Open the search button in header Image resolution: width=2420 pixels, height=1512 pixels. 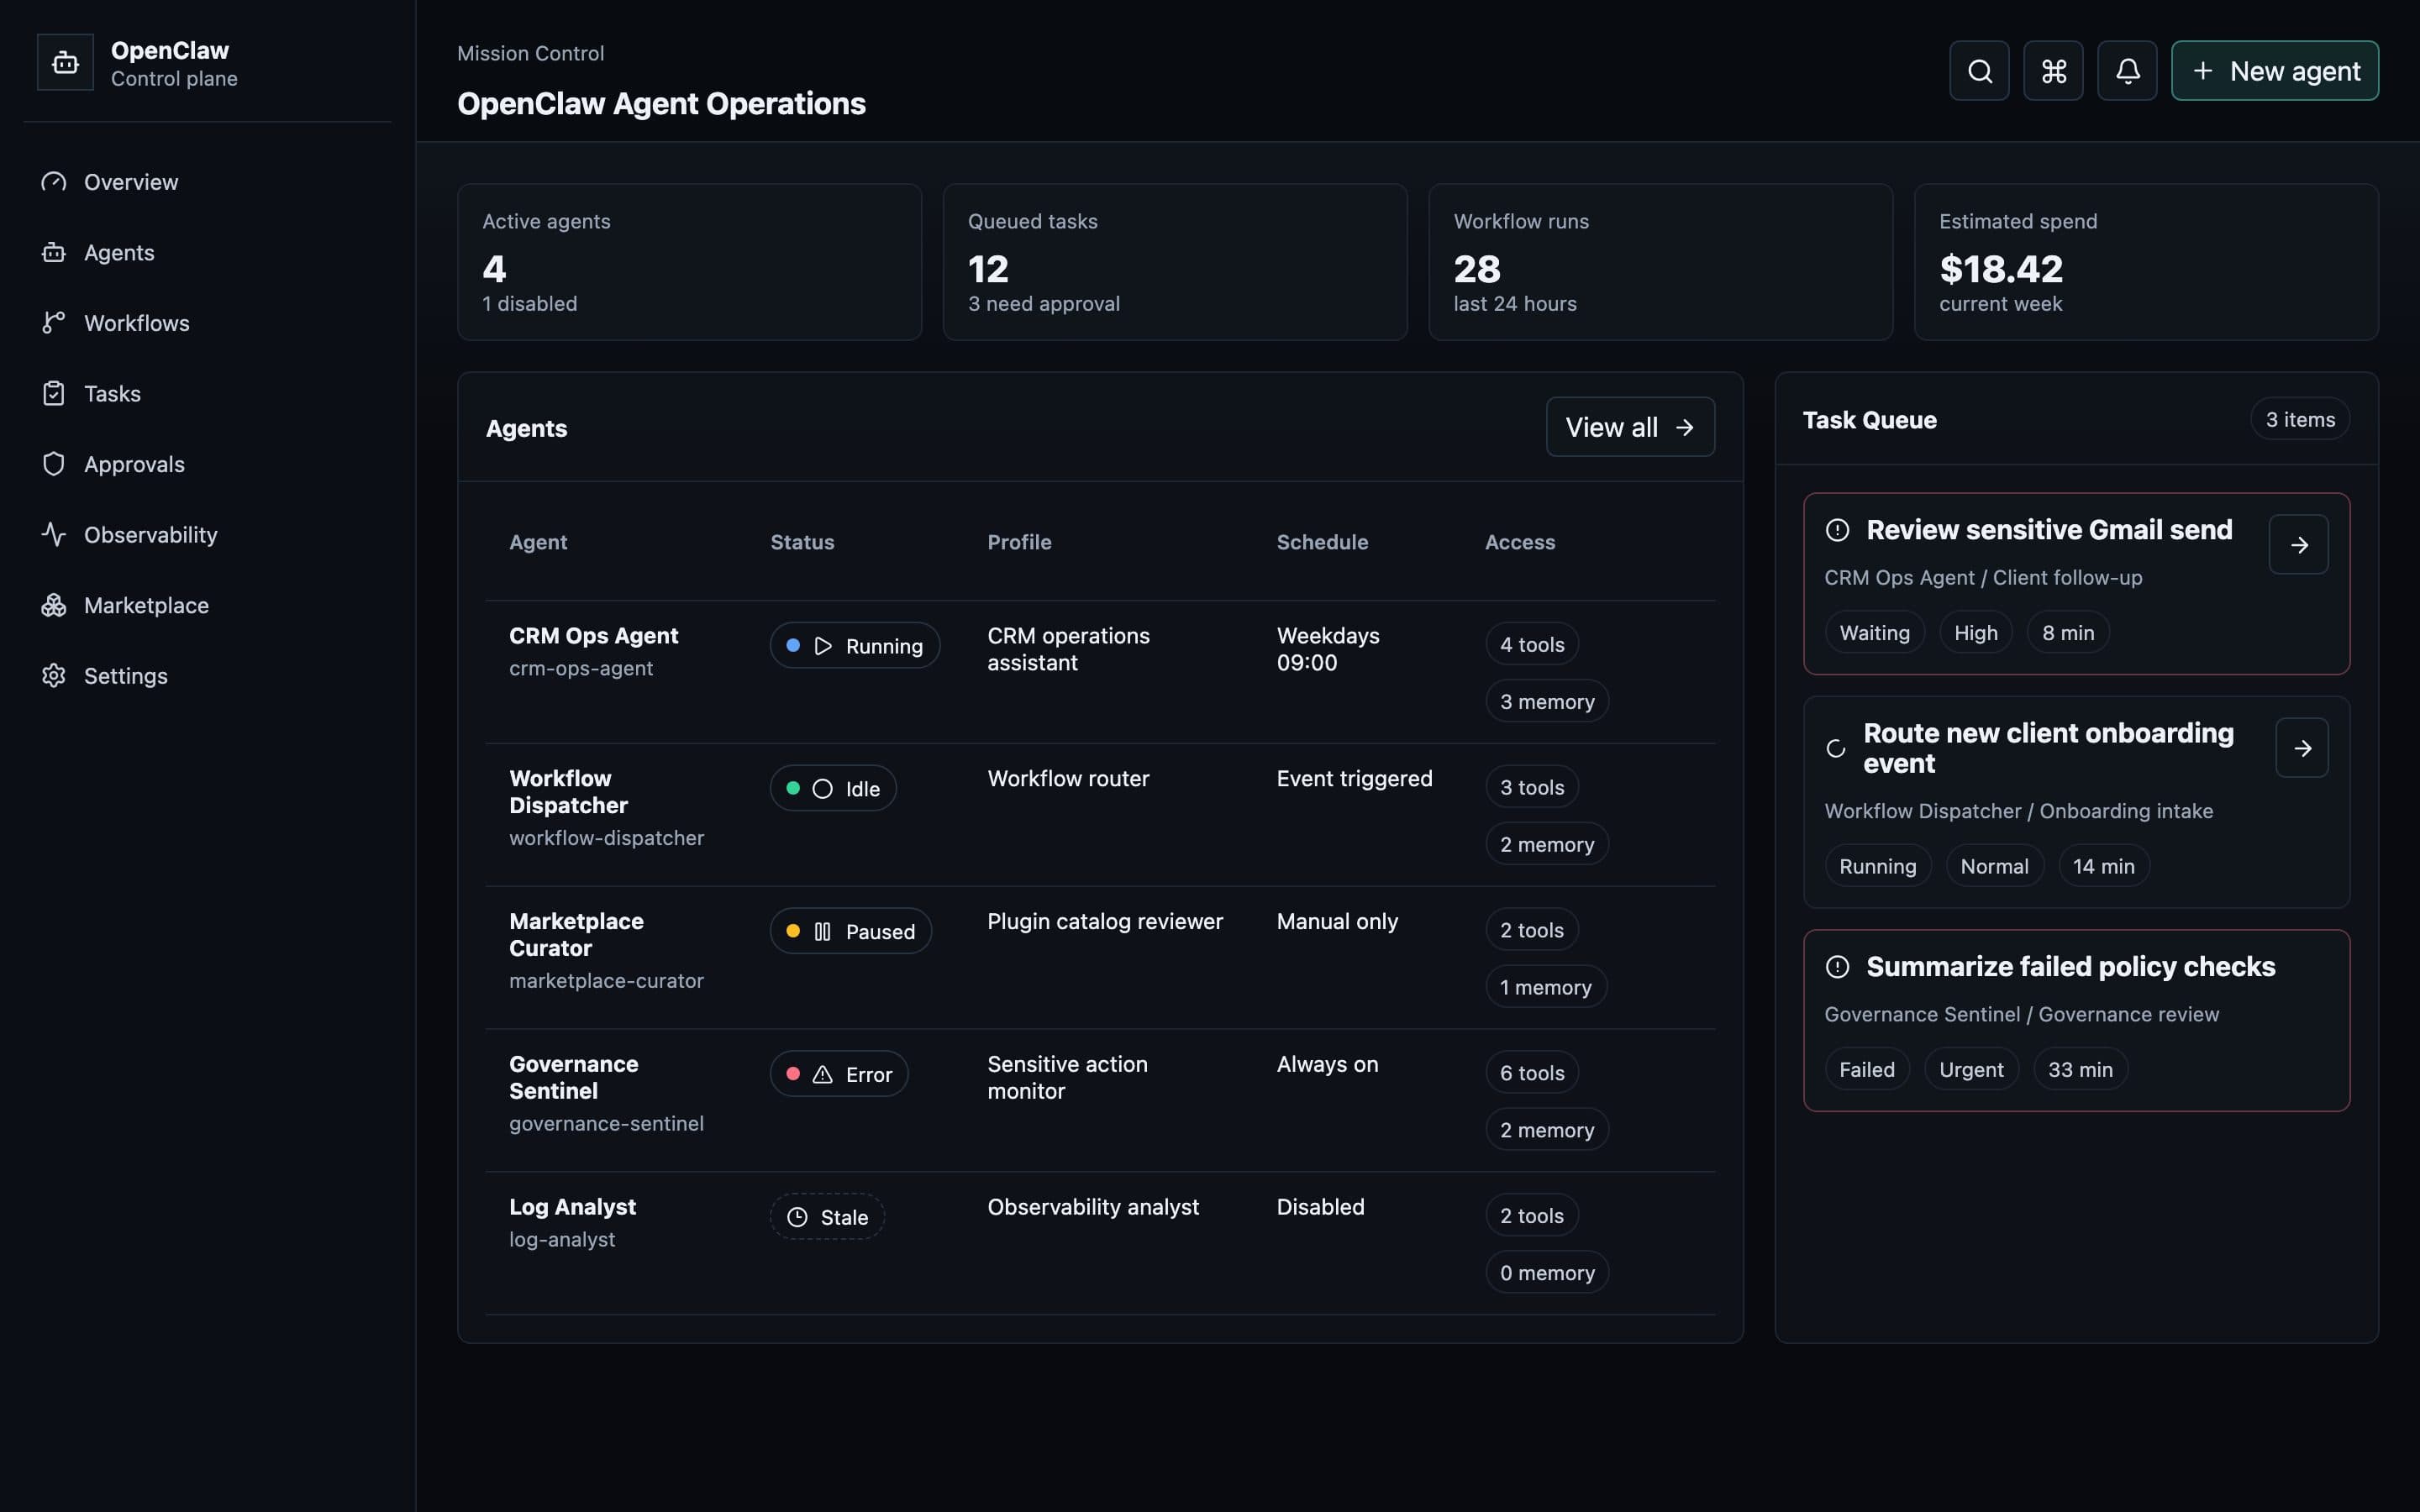[1979, 71]
